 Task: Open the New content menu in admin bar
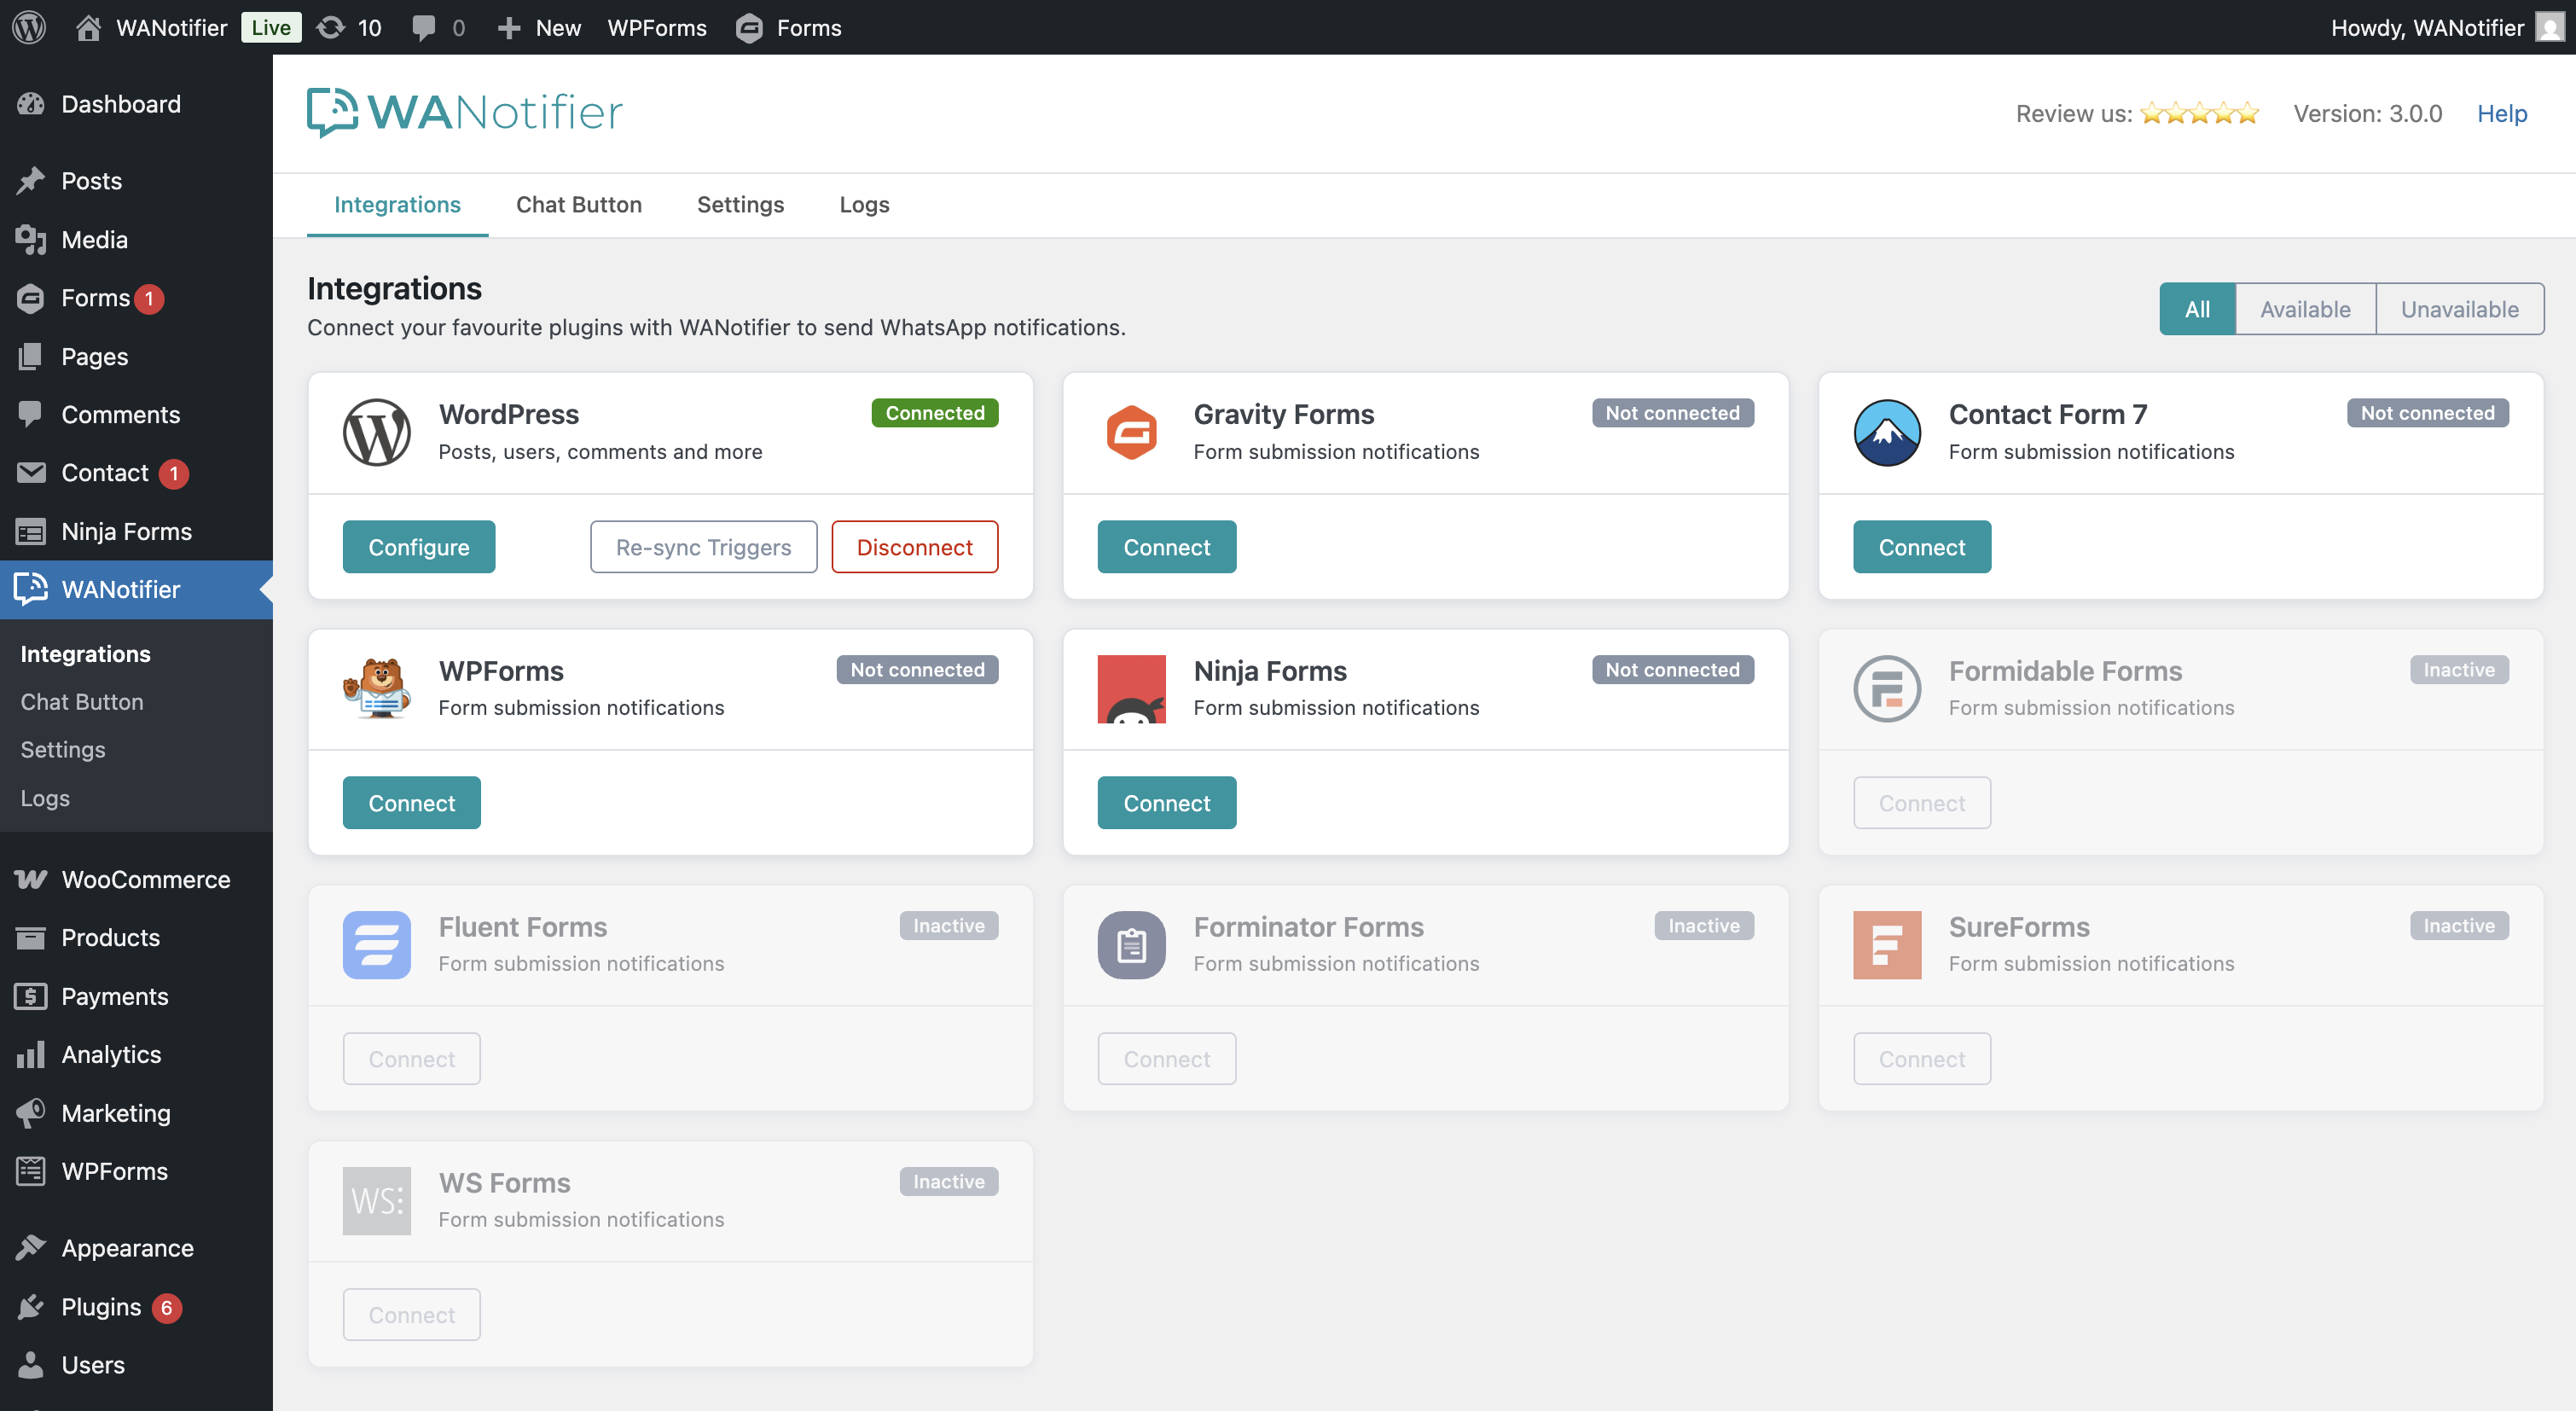539,27
